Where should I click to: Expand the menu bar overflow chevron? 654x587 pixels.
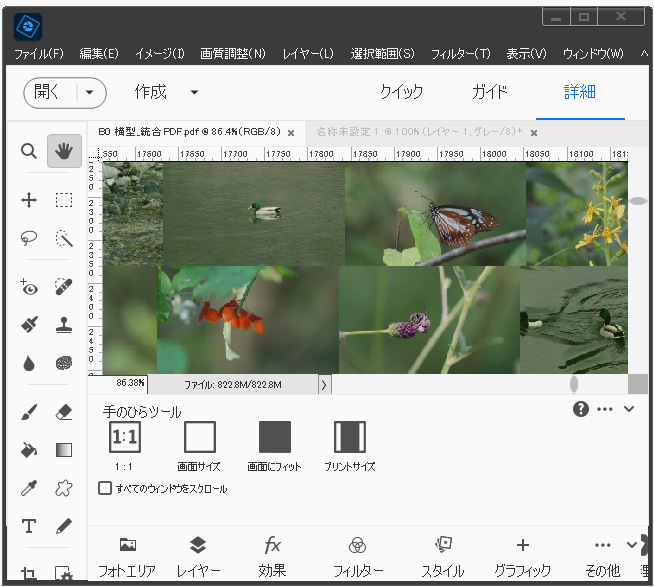point(644,53)
